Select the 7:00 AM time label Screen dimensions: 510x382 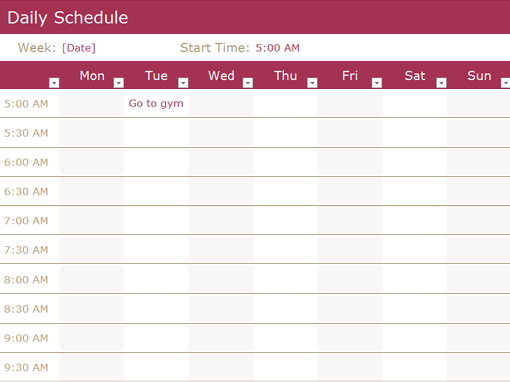pyautogui.click(x=26, y=221)
